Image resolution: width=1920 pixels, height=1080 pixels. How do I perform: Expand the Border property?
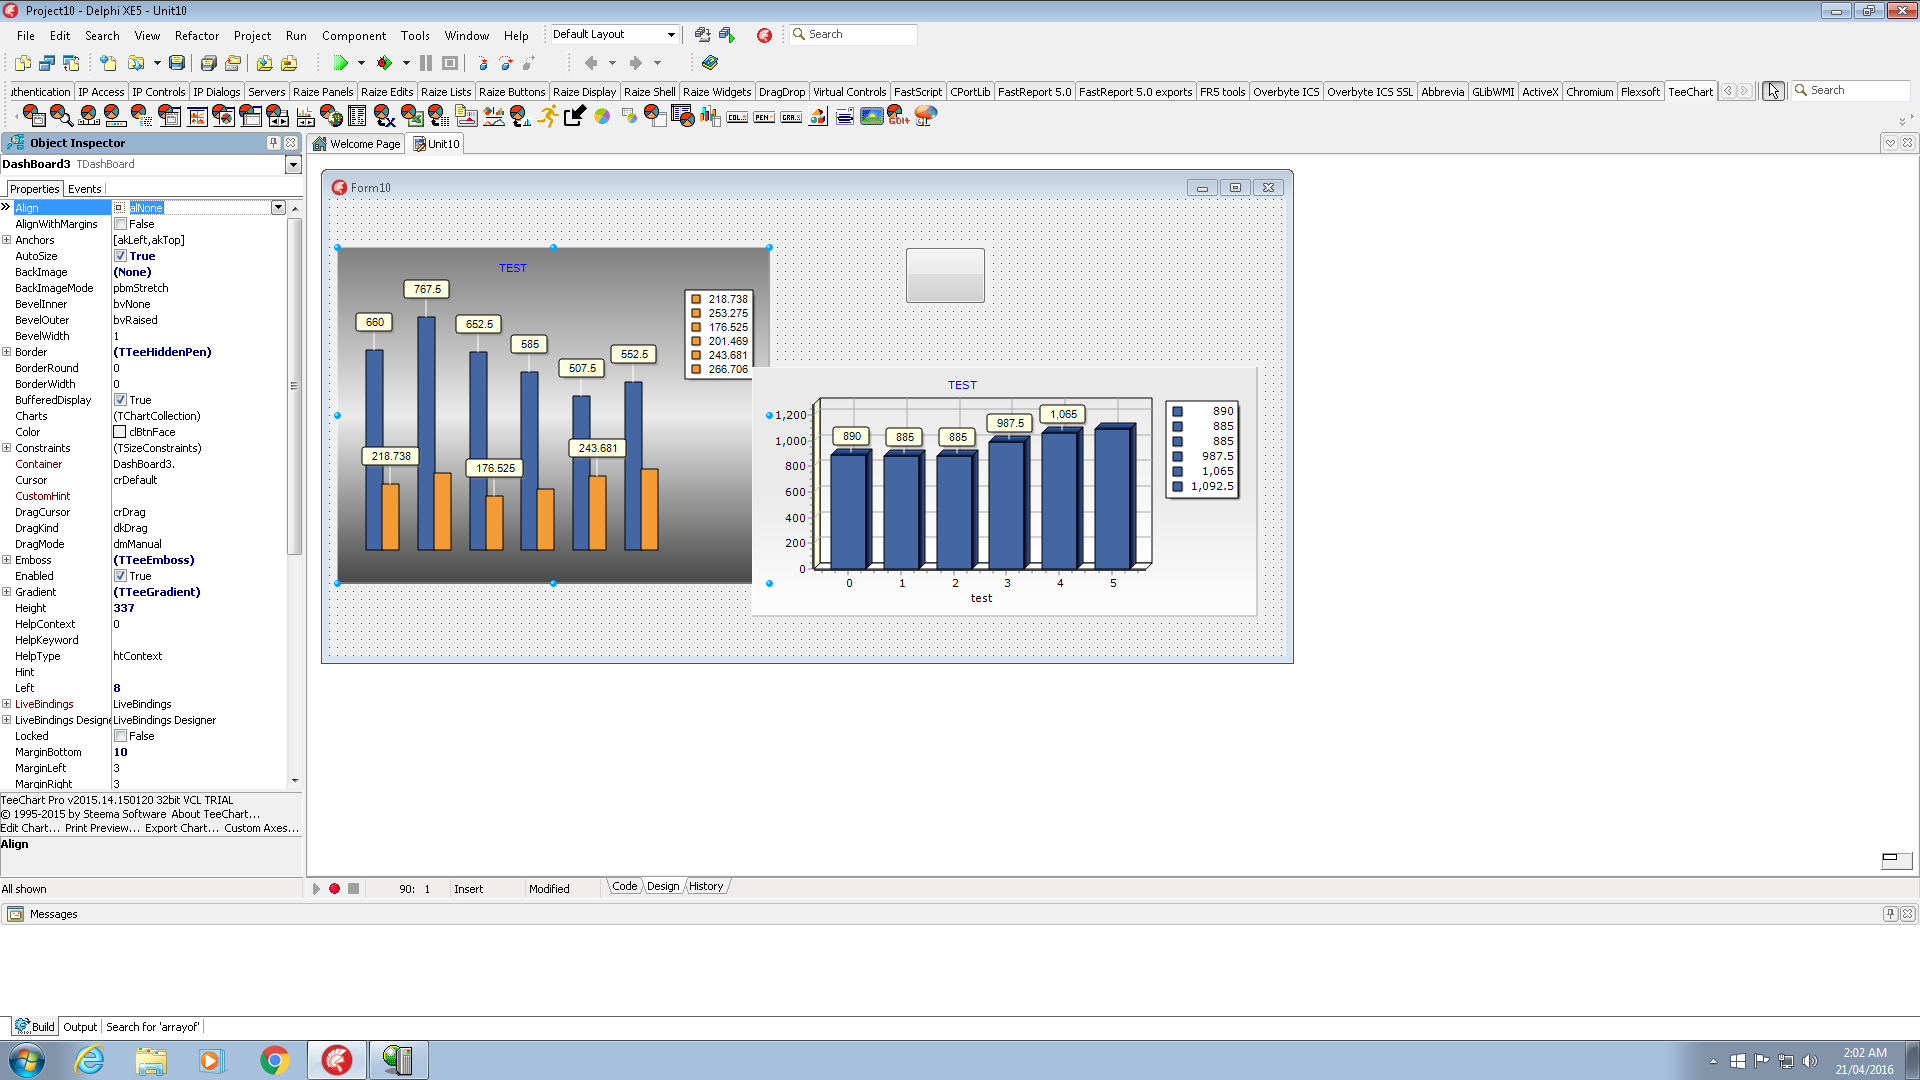pos(7,352)
